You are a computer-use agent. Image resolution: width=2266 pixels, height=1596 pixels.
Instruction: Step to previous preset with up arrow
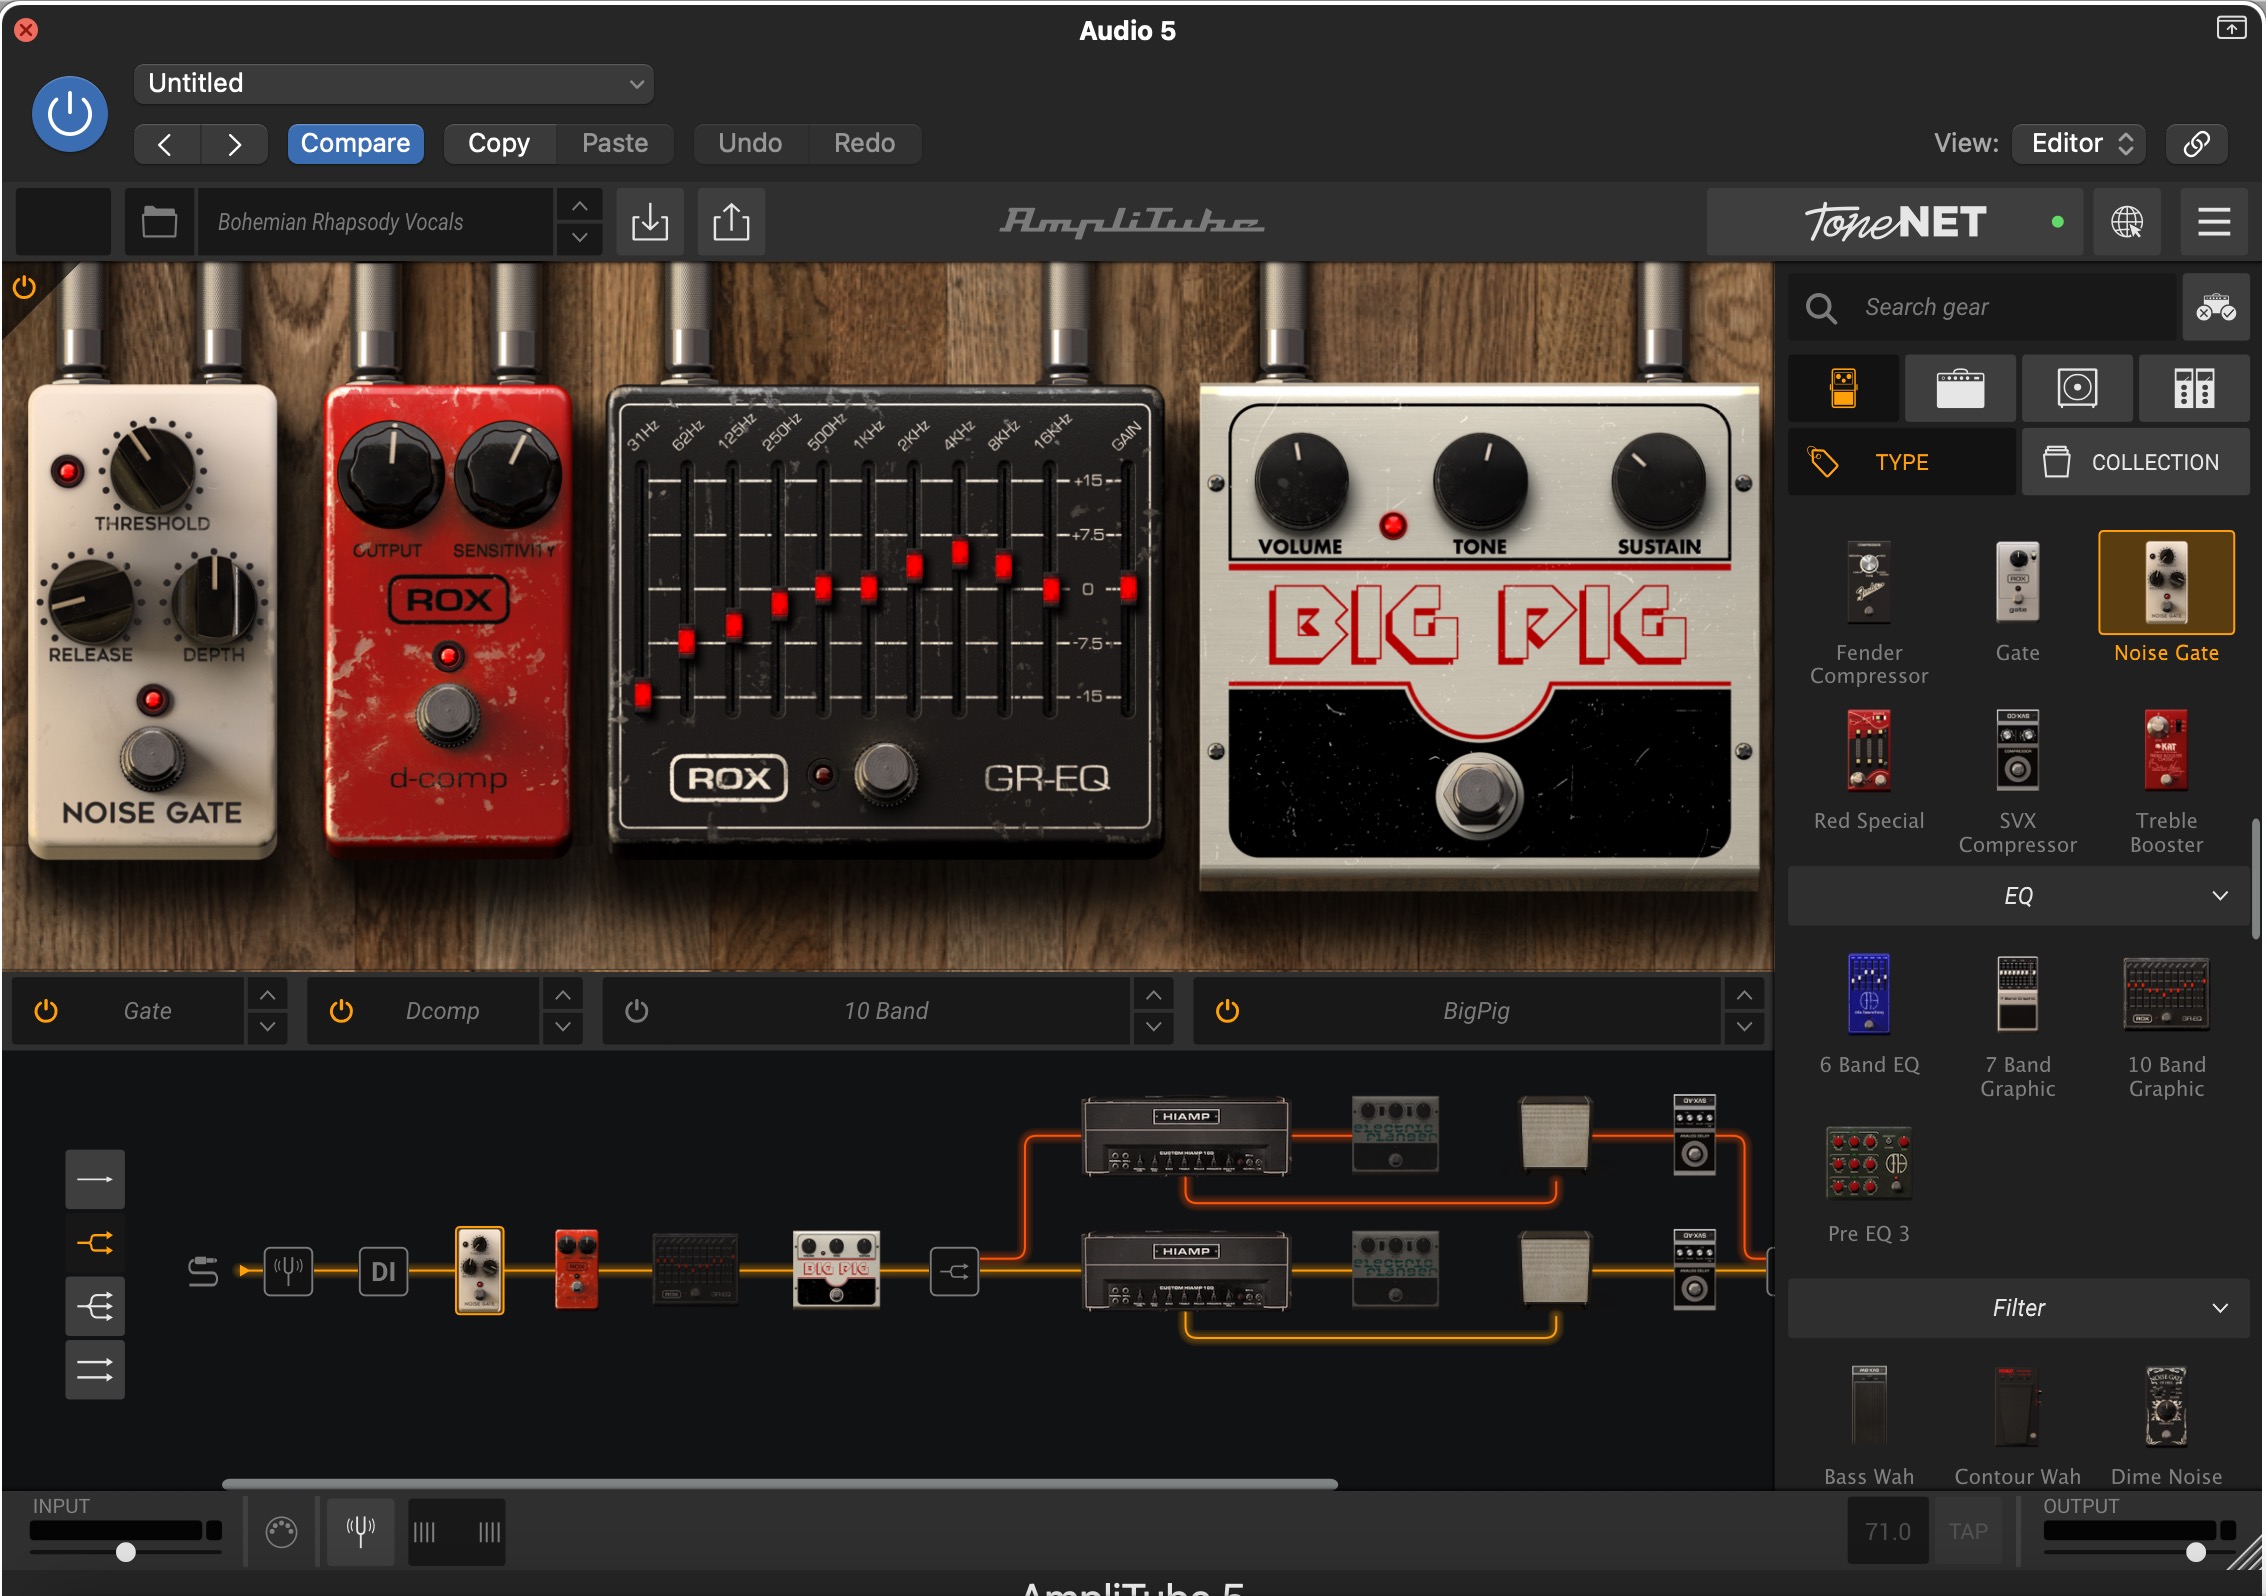point(579,206)
